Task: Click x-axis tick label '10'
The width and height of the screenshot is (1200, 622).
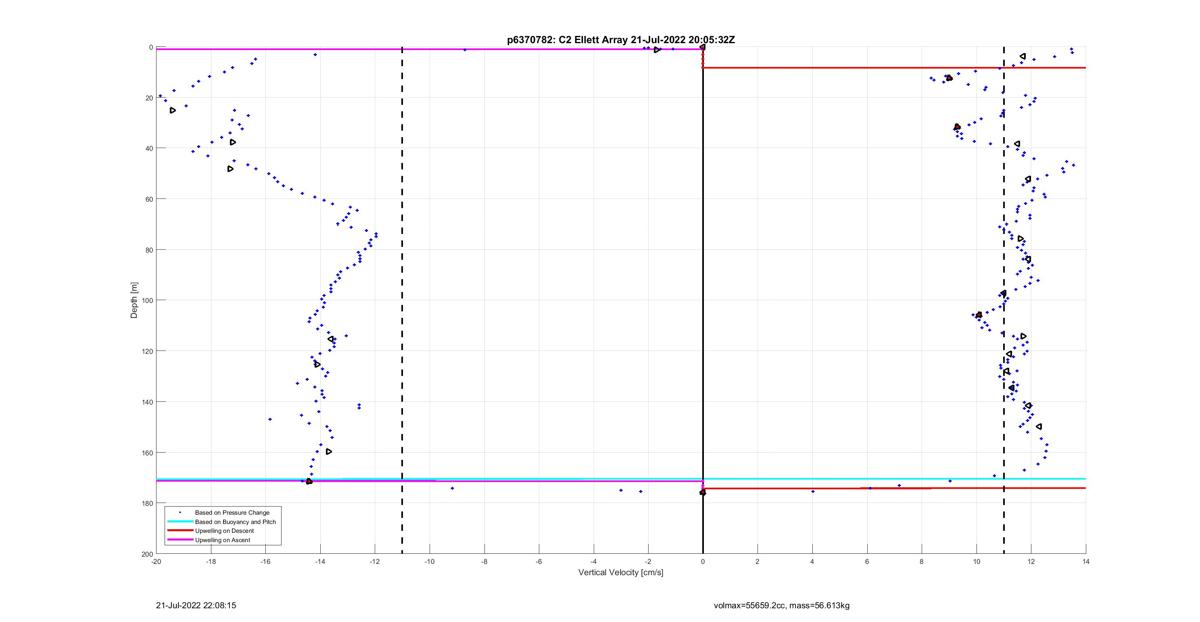Action: 977,562
